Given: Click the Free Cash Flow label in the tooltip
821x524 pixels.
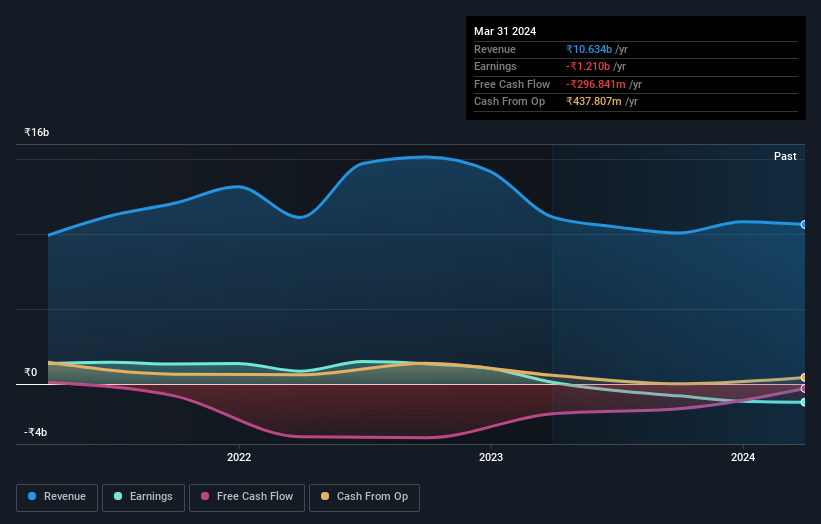Looking at the screenshot, I should [x=512, y=84].
